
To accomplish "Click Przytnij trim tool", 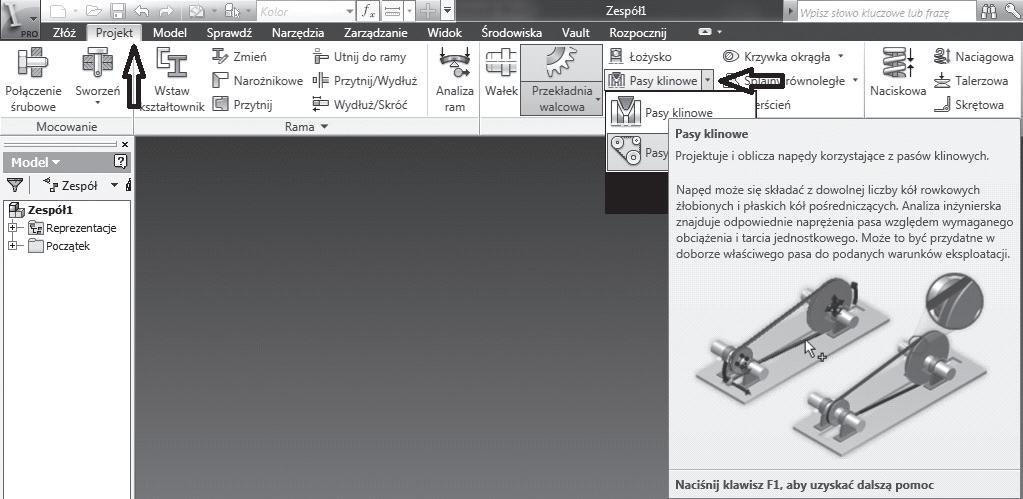I will tap(243, 104).
